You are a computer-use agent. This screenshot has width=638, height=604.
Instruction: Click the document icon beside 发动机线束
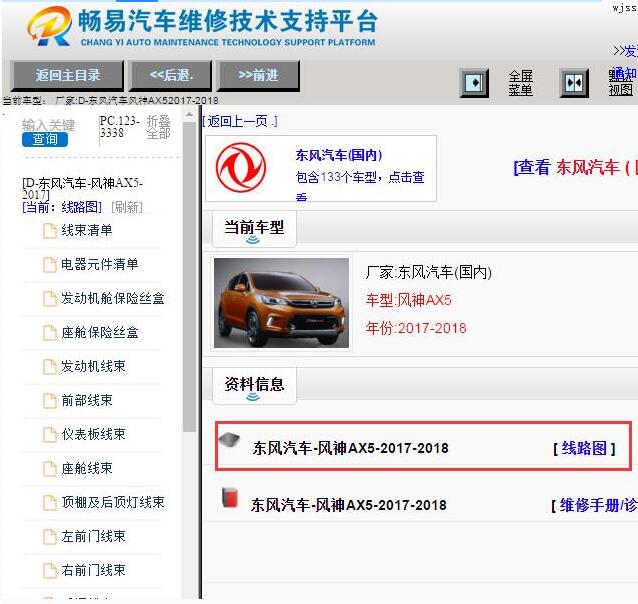pyautogui.click(x=50, y=367)
